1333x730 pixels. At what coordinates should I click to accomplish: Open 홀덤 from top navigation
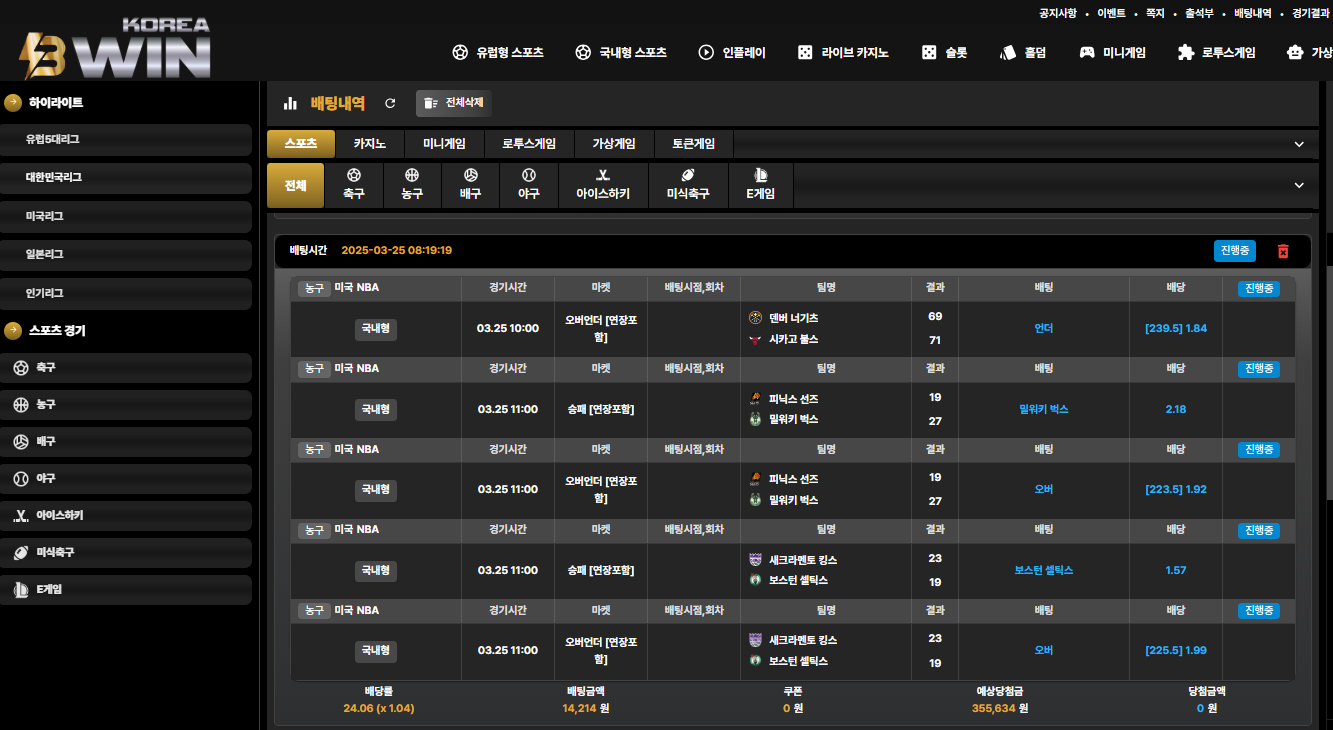1023,53
